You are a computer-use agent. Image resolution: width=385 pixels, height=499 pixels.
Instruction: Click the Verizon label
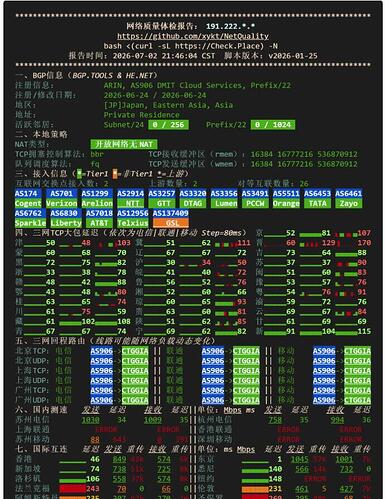click(61, 203)
